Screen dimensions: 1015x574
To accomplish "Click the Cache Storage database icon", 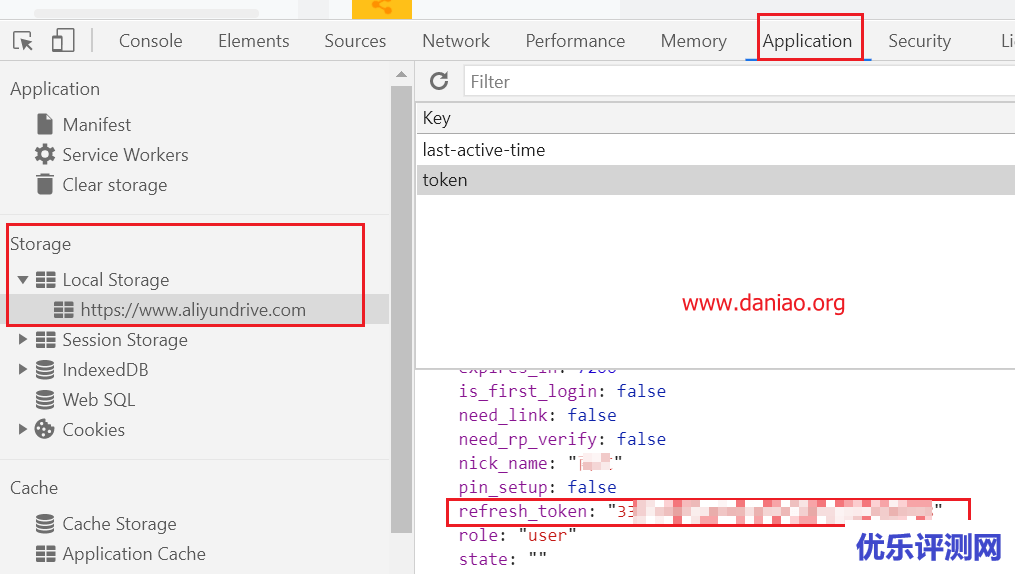I will (x=45, y=524).
